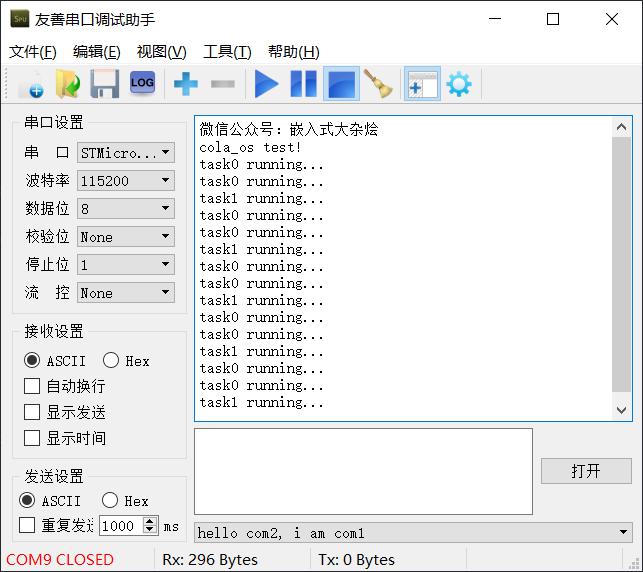Start the serial port with play icon
This screenshot has height=572, width=643.
click(x=266, y=84)
